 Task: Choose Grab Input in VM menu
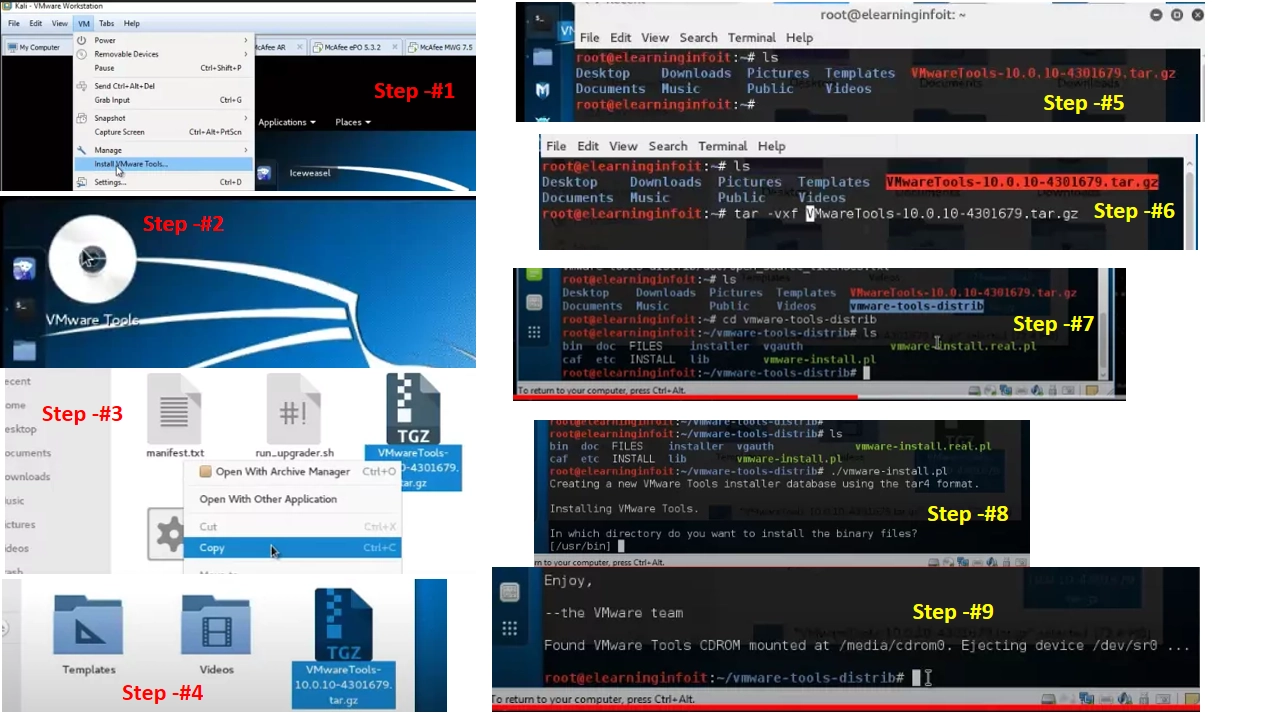pos(165,100)
